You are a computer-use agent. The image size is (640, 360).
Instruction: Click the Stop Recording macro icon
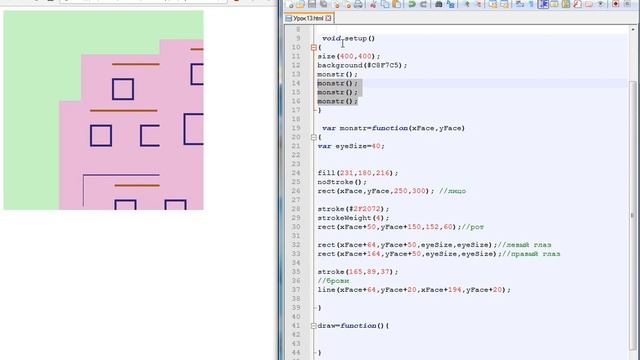[627, 4]
